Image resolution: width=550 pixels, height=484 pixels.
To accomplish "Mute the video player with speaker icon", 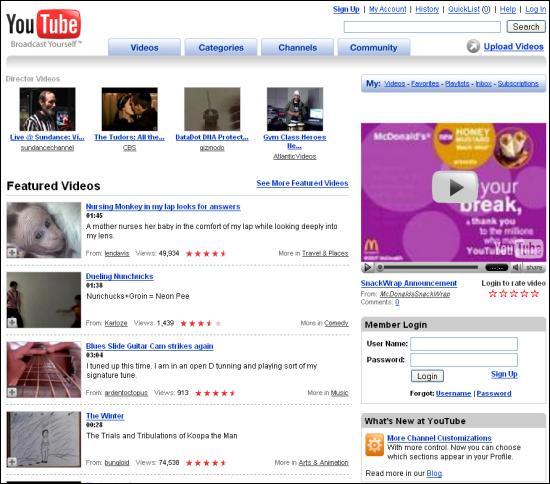I will [516, 268].
